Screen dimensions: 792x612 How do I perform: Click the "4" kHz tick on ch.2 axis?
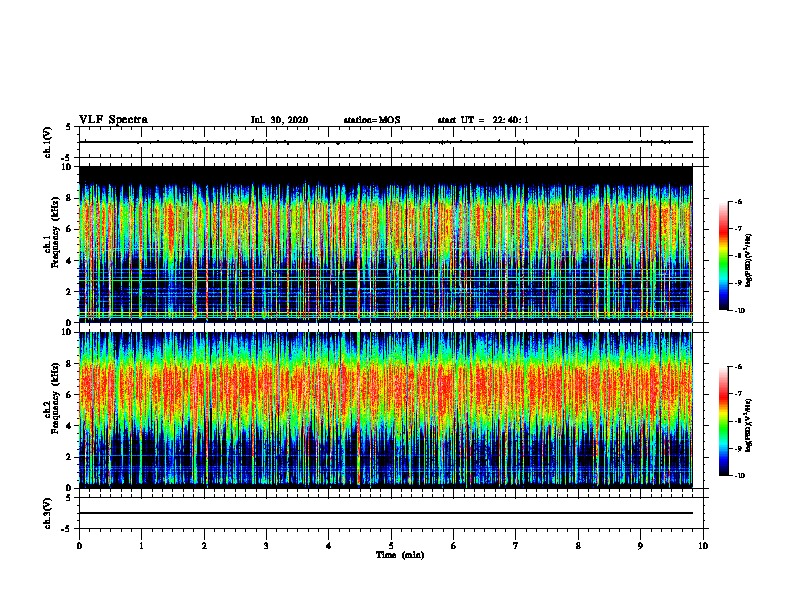69,426
